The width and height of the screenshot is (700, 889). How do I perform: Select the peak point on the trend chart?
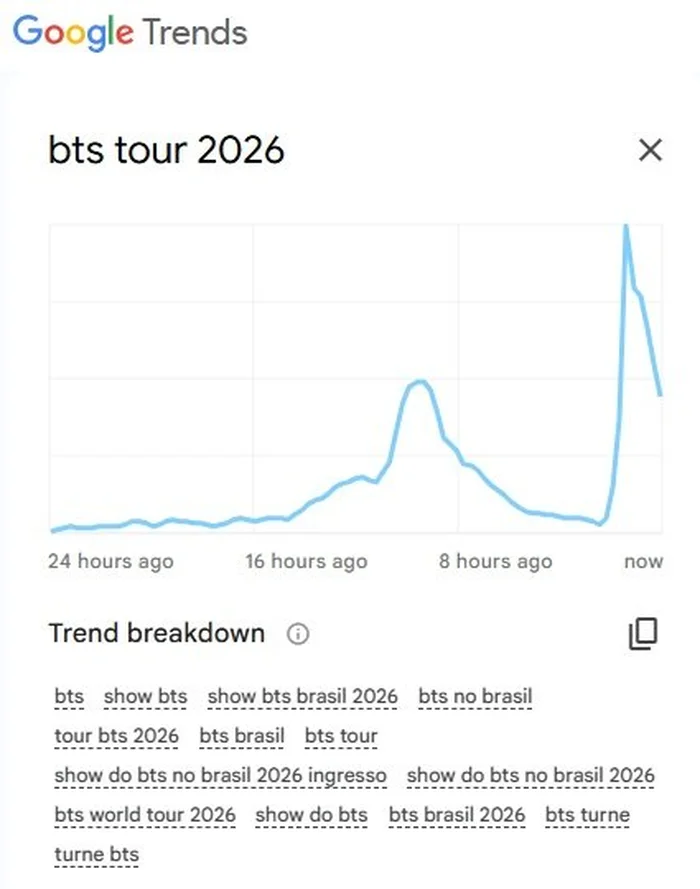(x=626, y=228)
